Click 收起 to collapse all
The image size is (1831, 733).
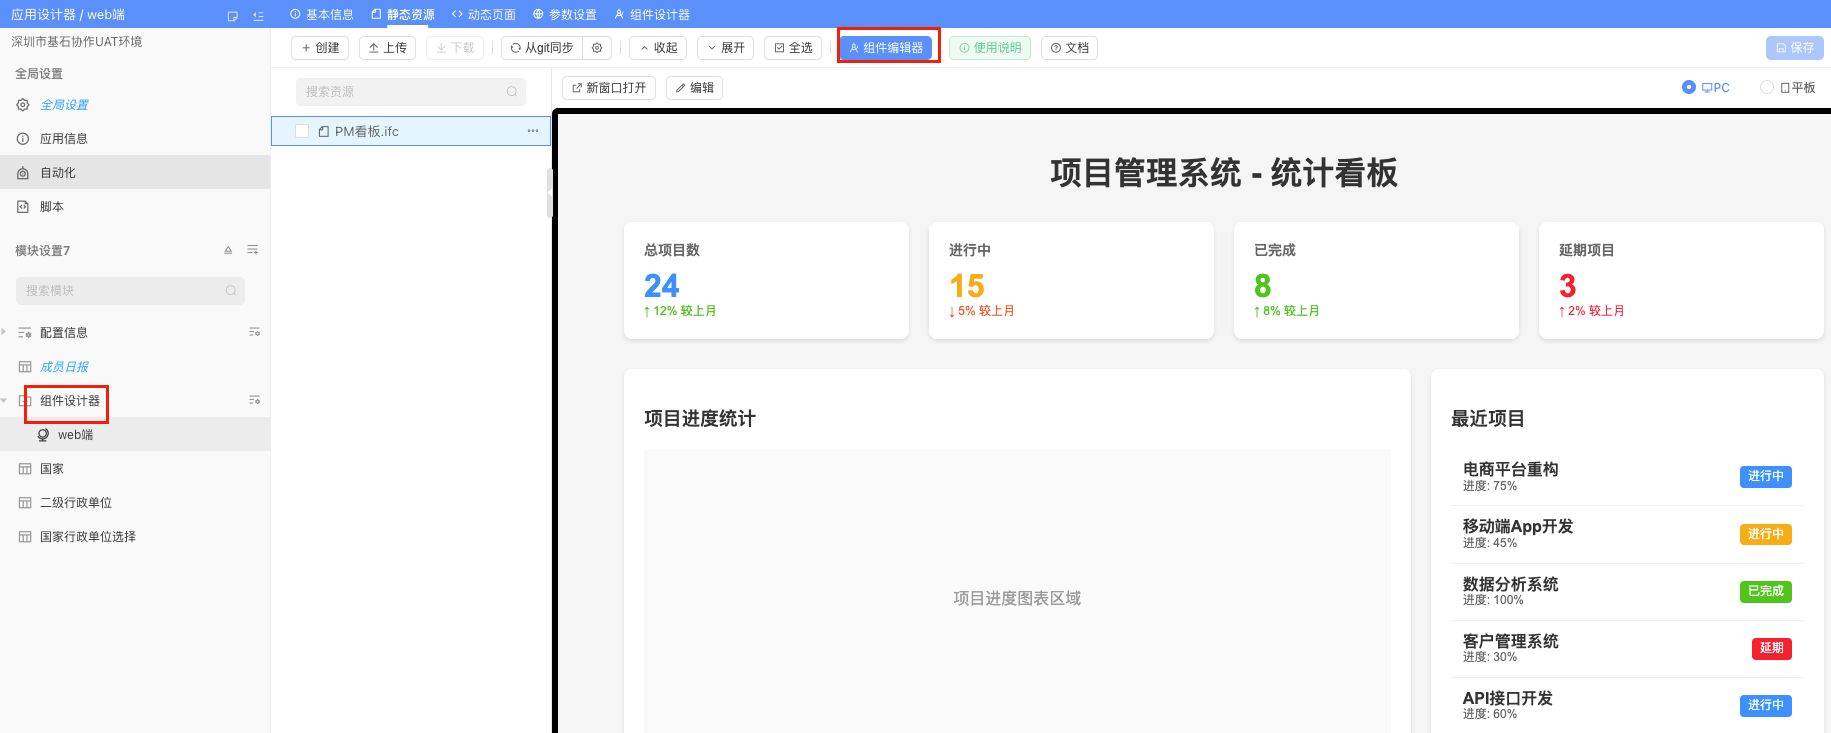click(x=658, y=48)
